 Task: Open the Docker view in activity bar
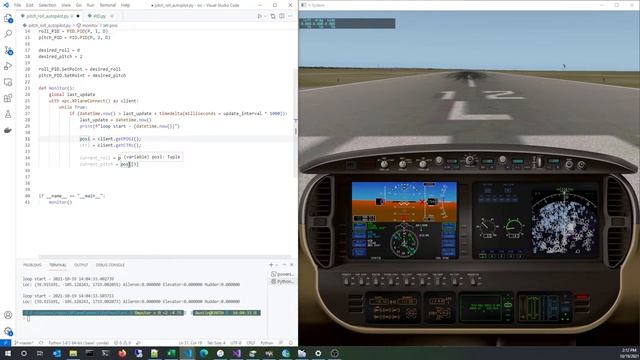(x=8, y=130)
